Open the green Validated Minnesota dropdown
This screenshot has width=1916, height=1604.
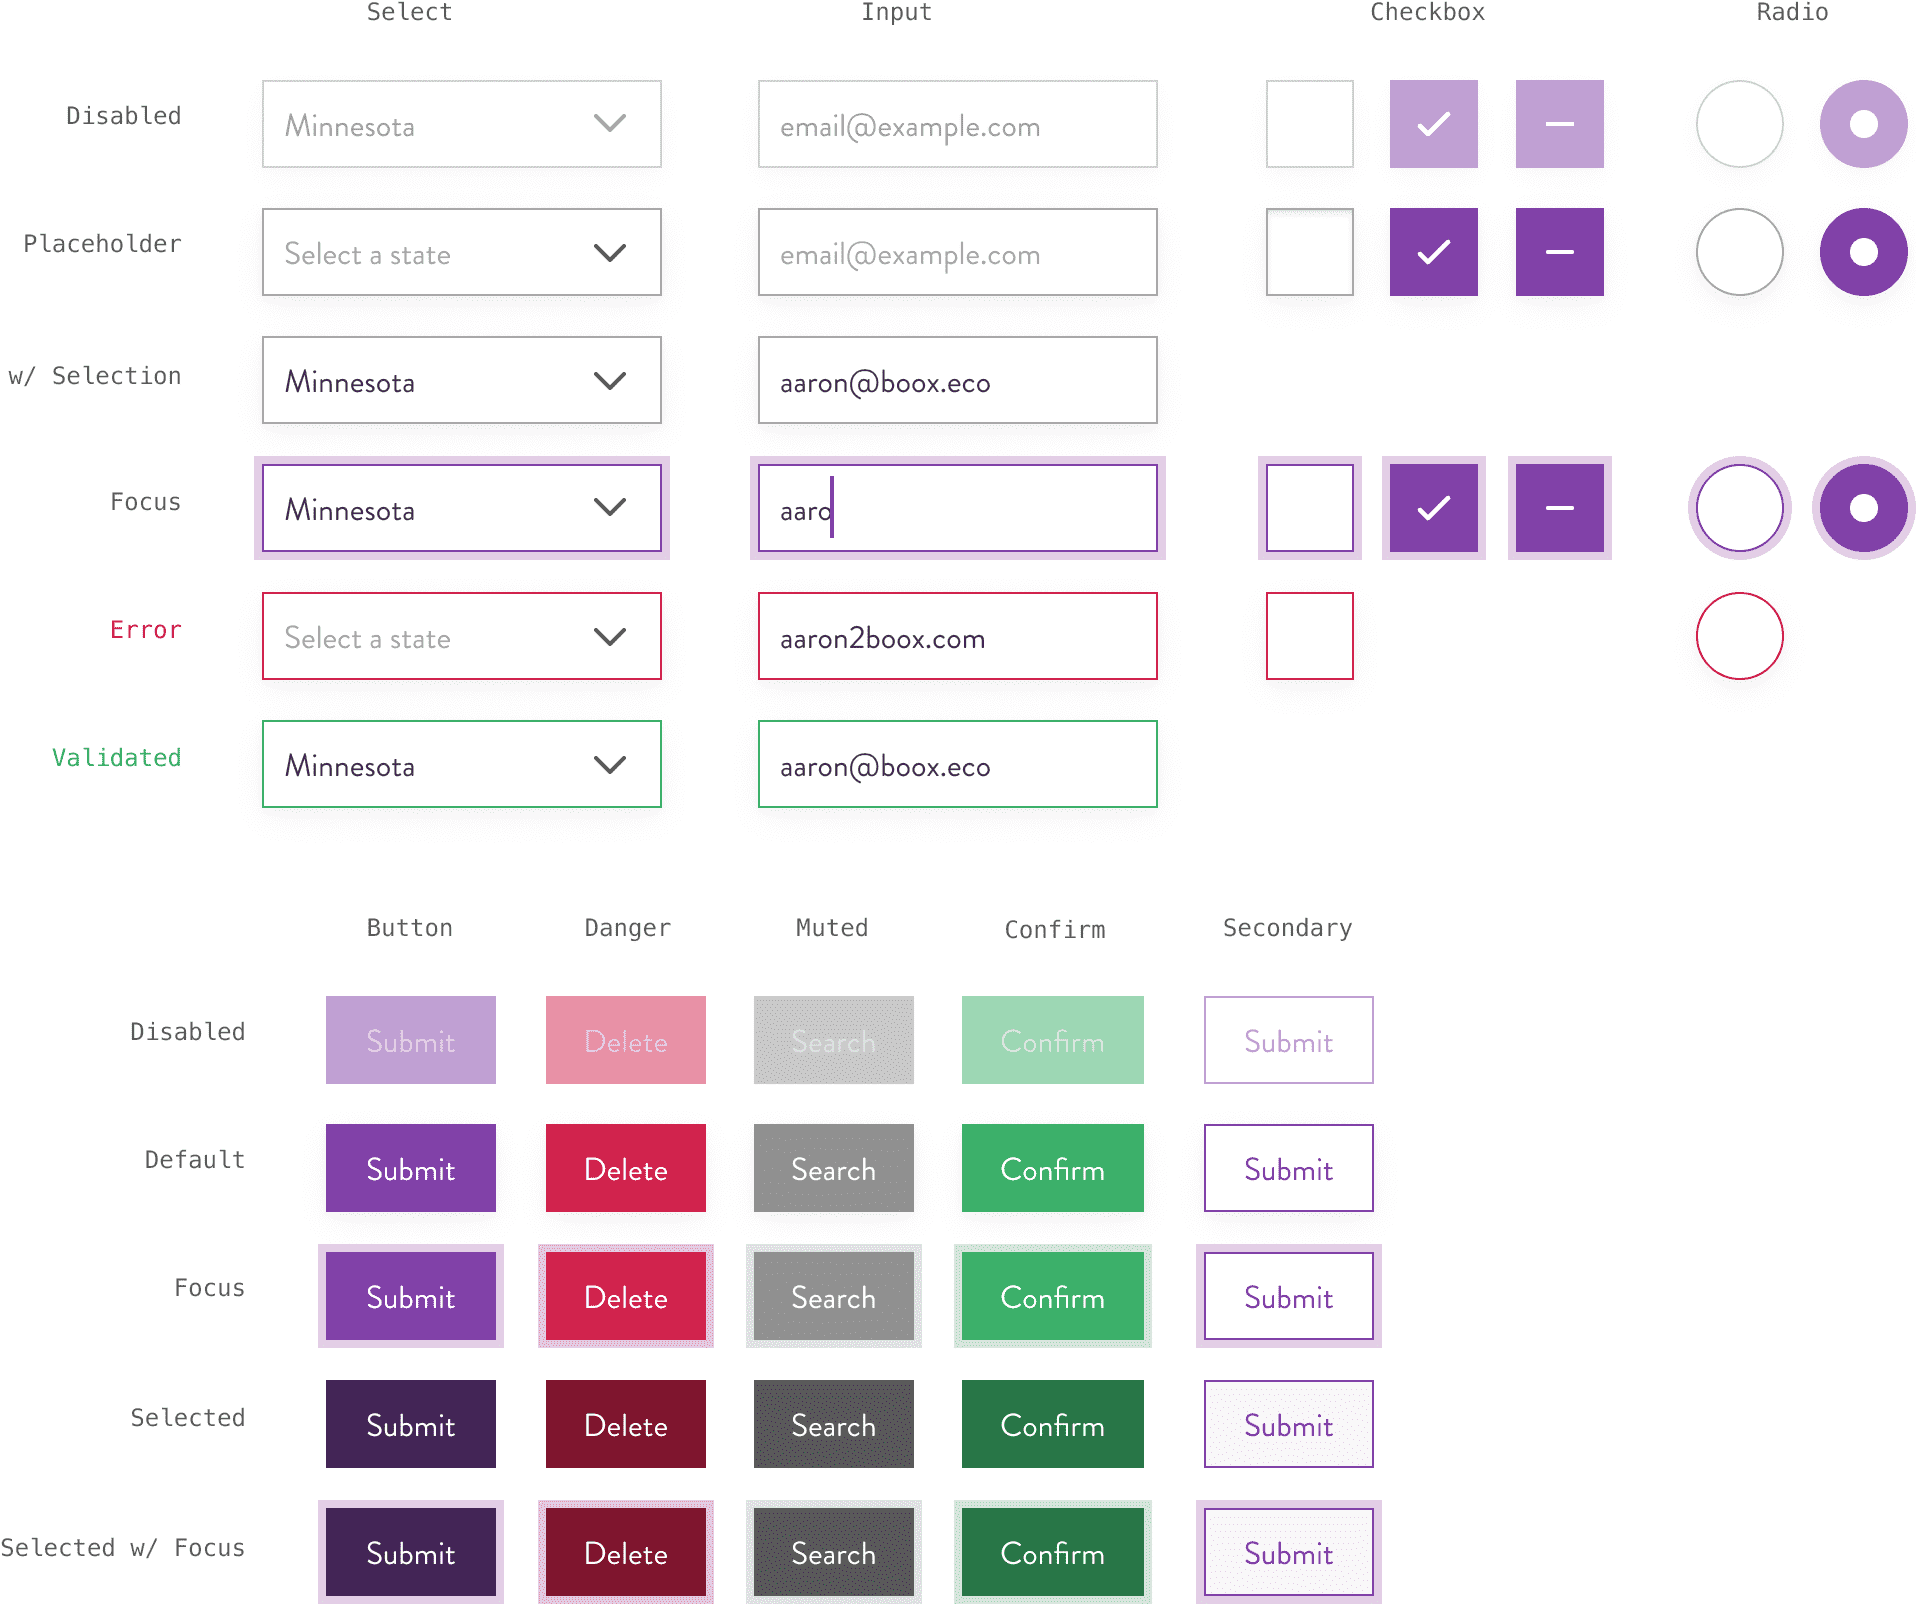tap(461, 764)
